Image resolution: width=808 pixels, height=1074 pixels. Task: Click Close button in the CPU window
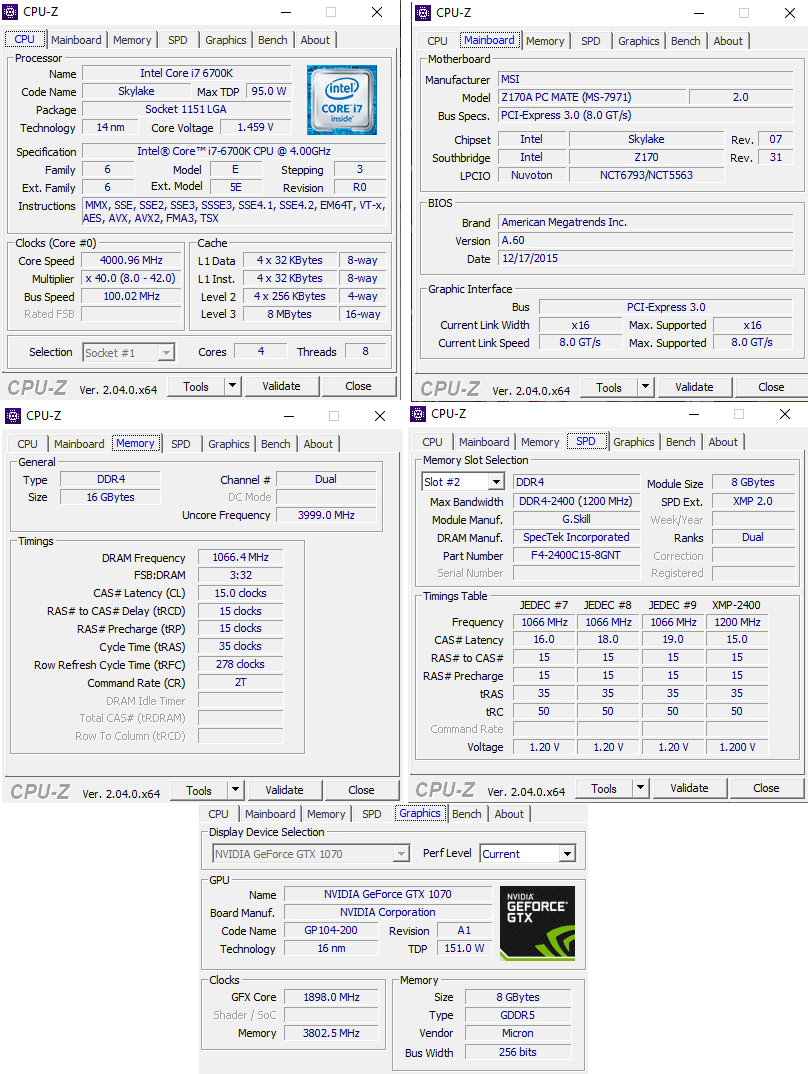[x=358, y=386]
